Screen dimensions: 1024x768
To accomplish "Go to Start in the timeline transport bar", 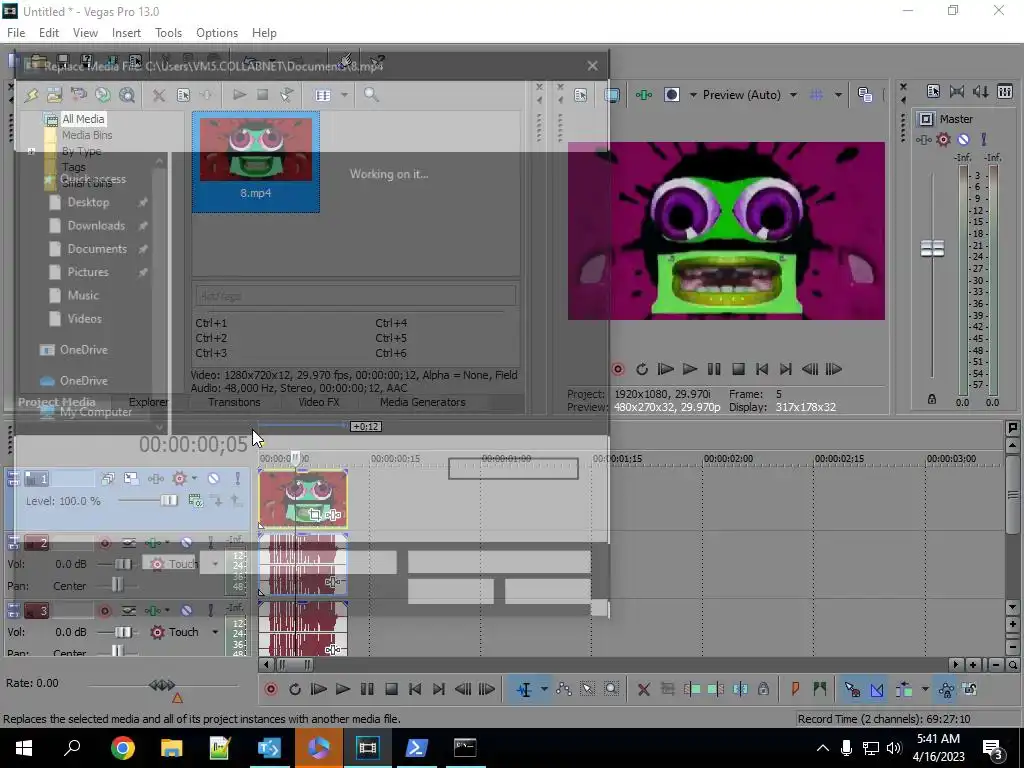I will click(415, 689).
